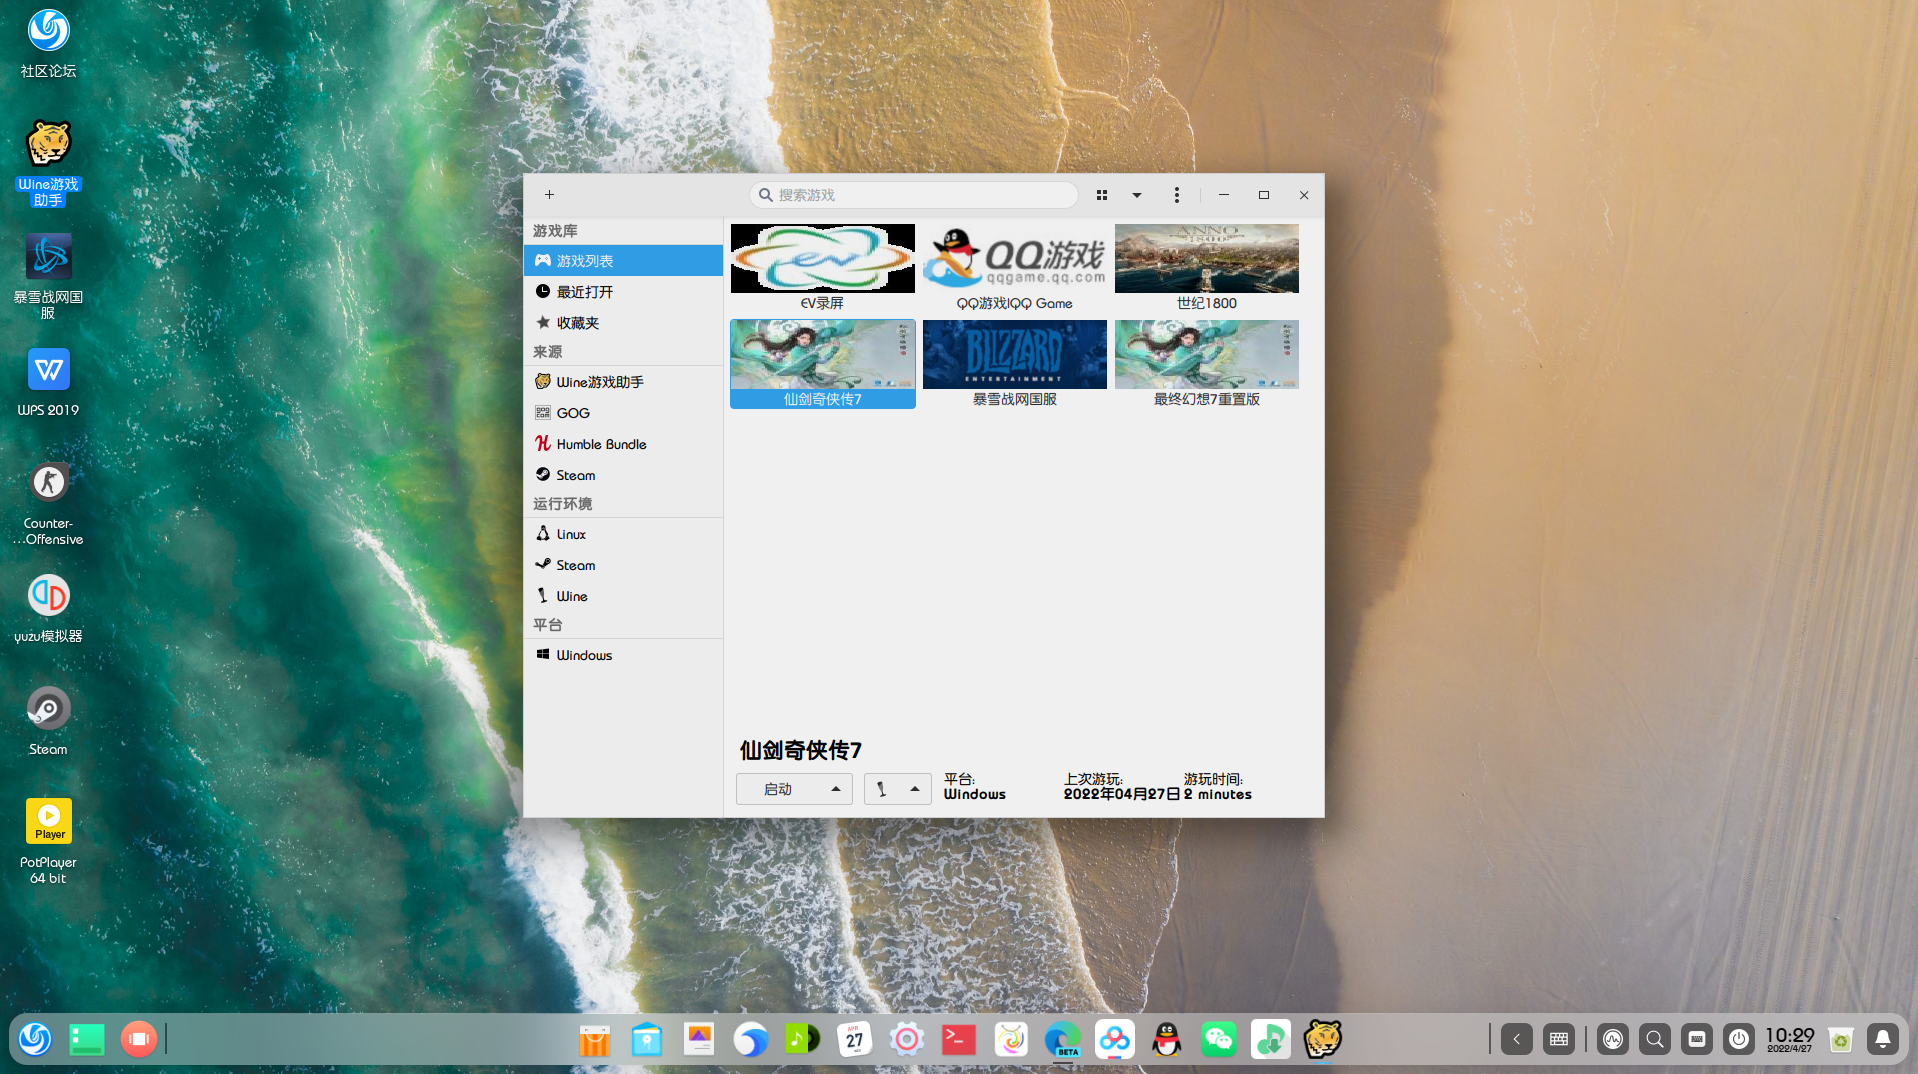Open QQ from the taskbar
This screenshot has width=1918, height=1074.
(1166, 1039)
